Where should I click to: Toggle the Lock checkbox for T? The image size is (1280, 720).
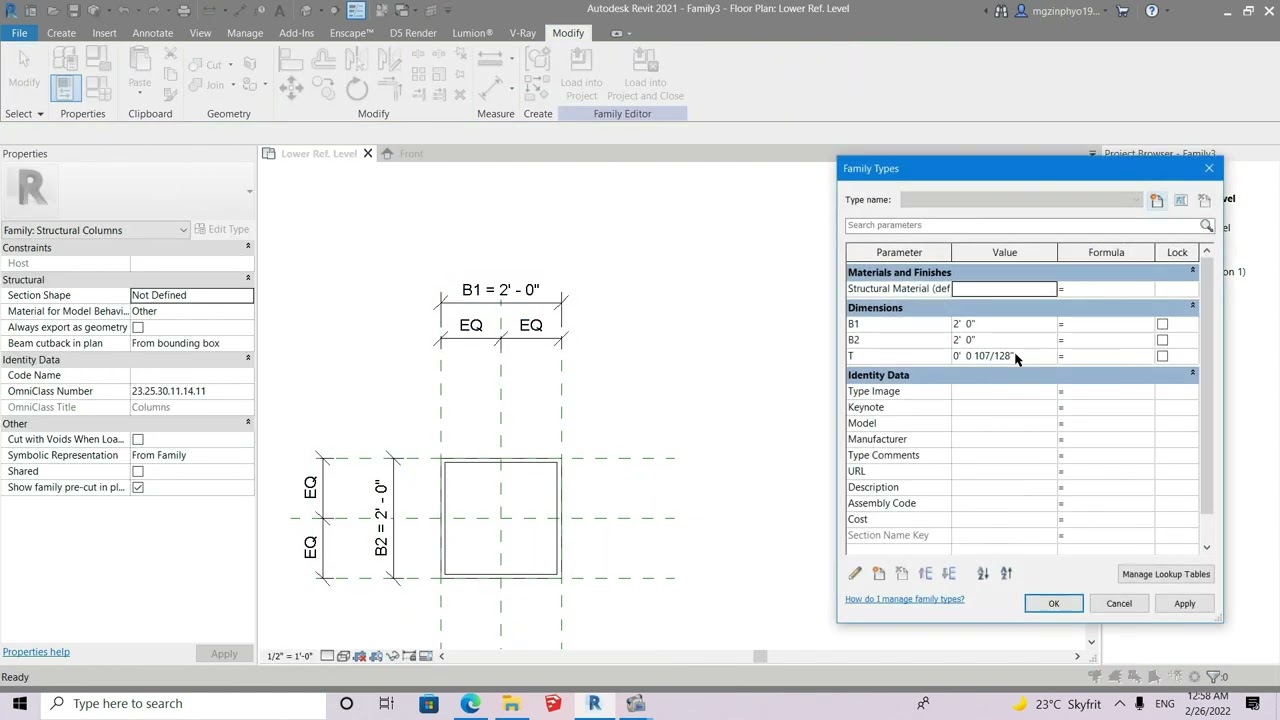[1162, 356]
